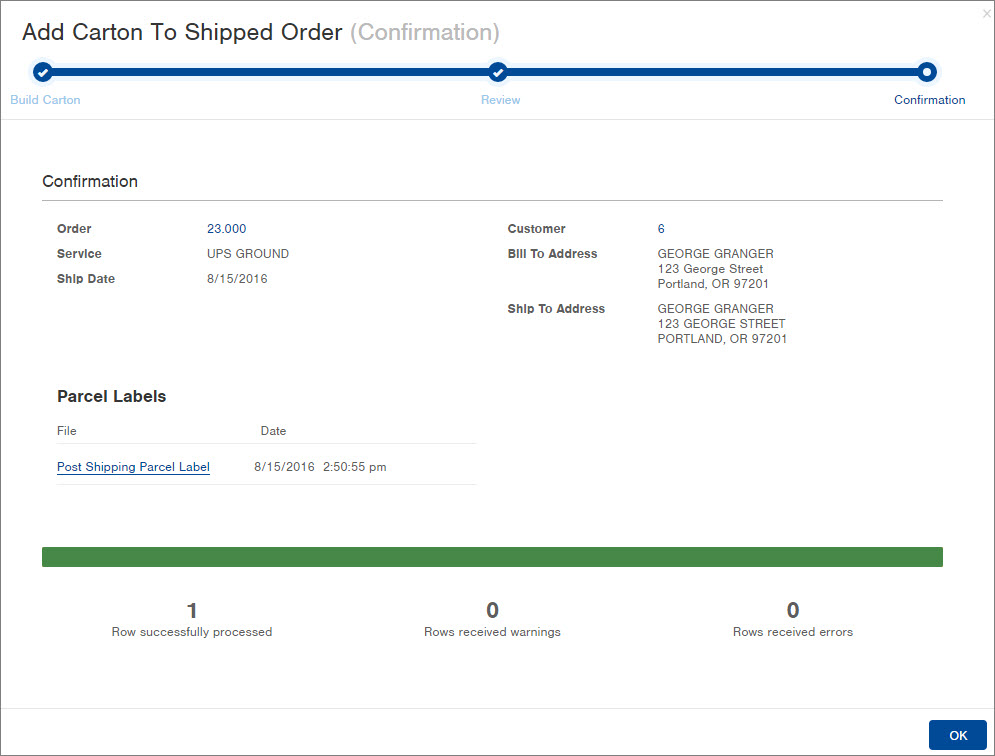Screen dimensions: 995x756
Task: Click the OK button
Action: click(x=958, y=735)
